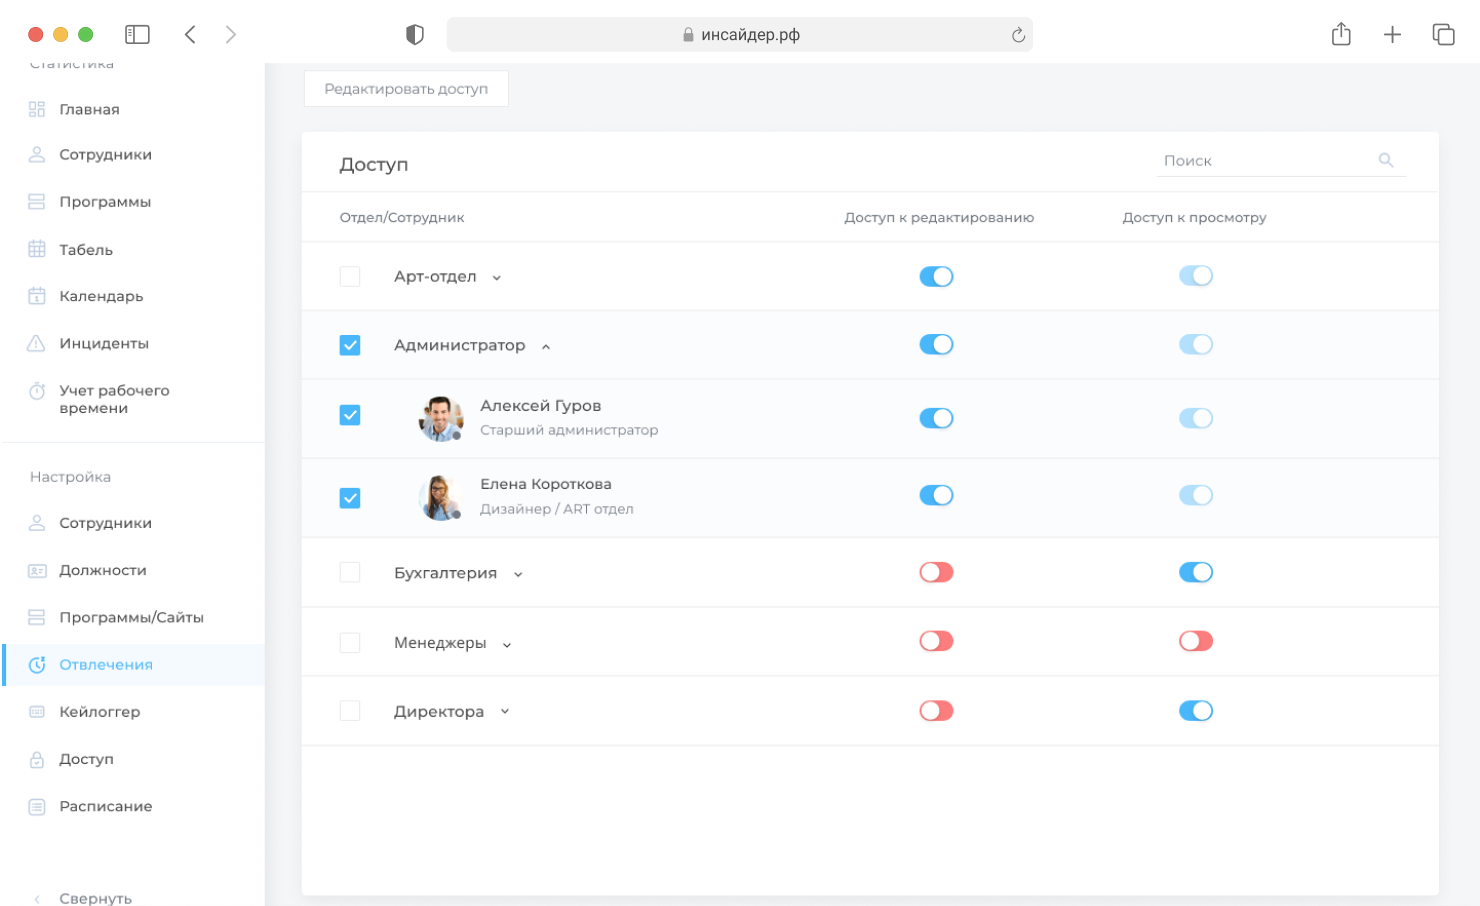Click the calendar icon next to Календарь

[37, 296]
